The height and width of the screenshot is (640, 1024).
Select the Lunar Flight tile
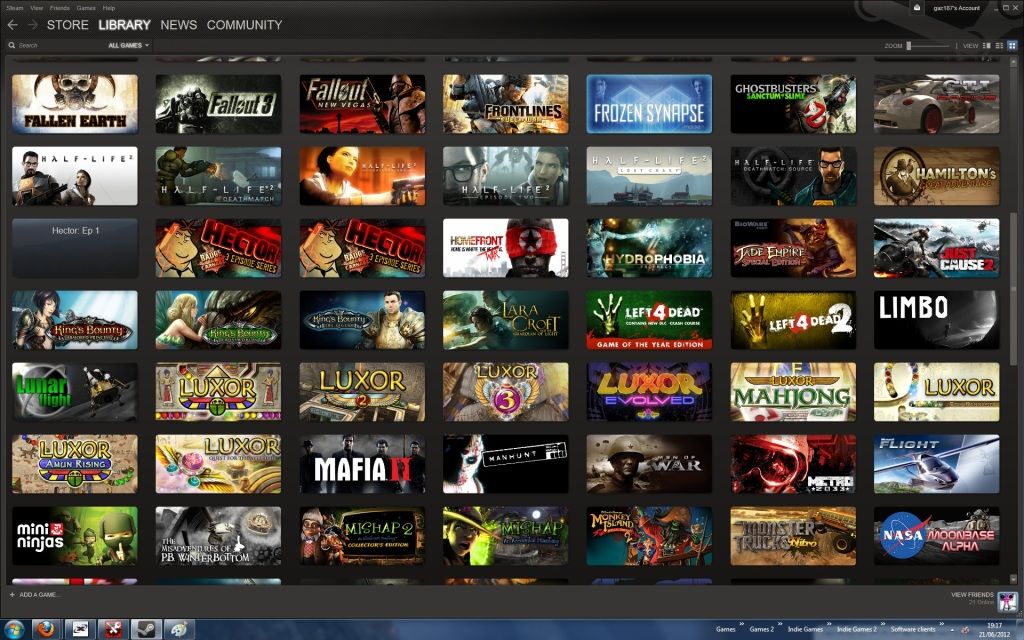pos(75,392)
